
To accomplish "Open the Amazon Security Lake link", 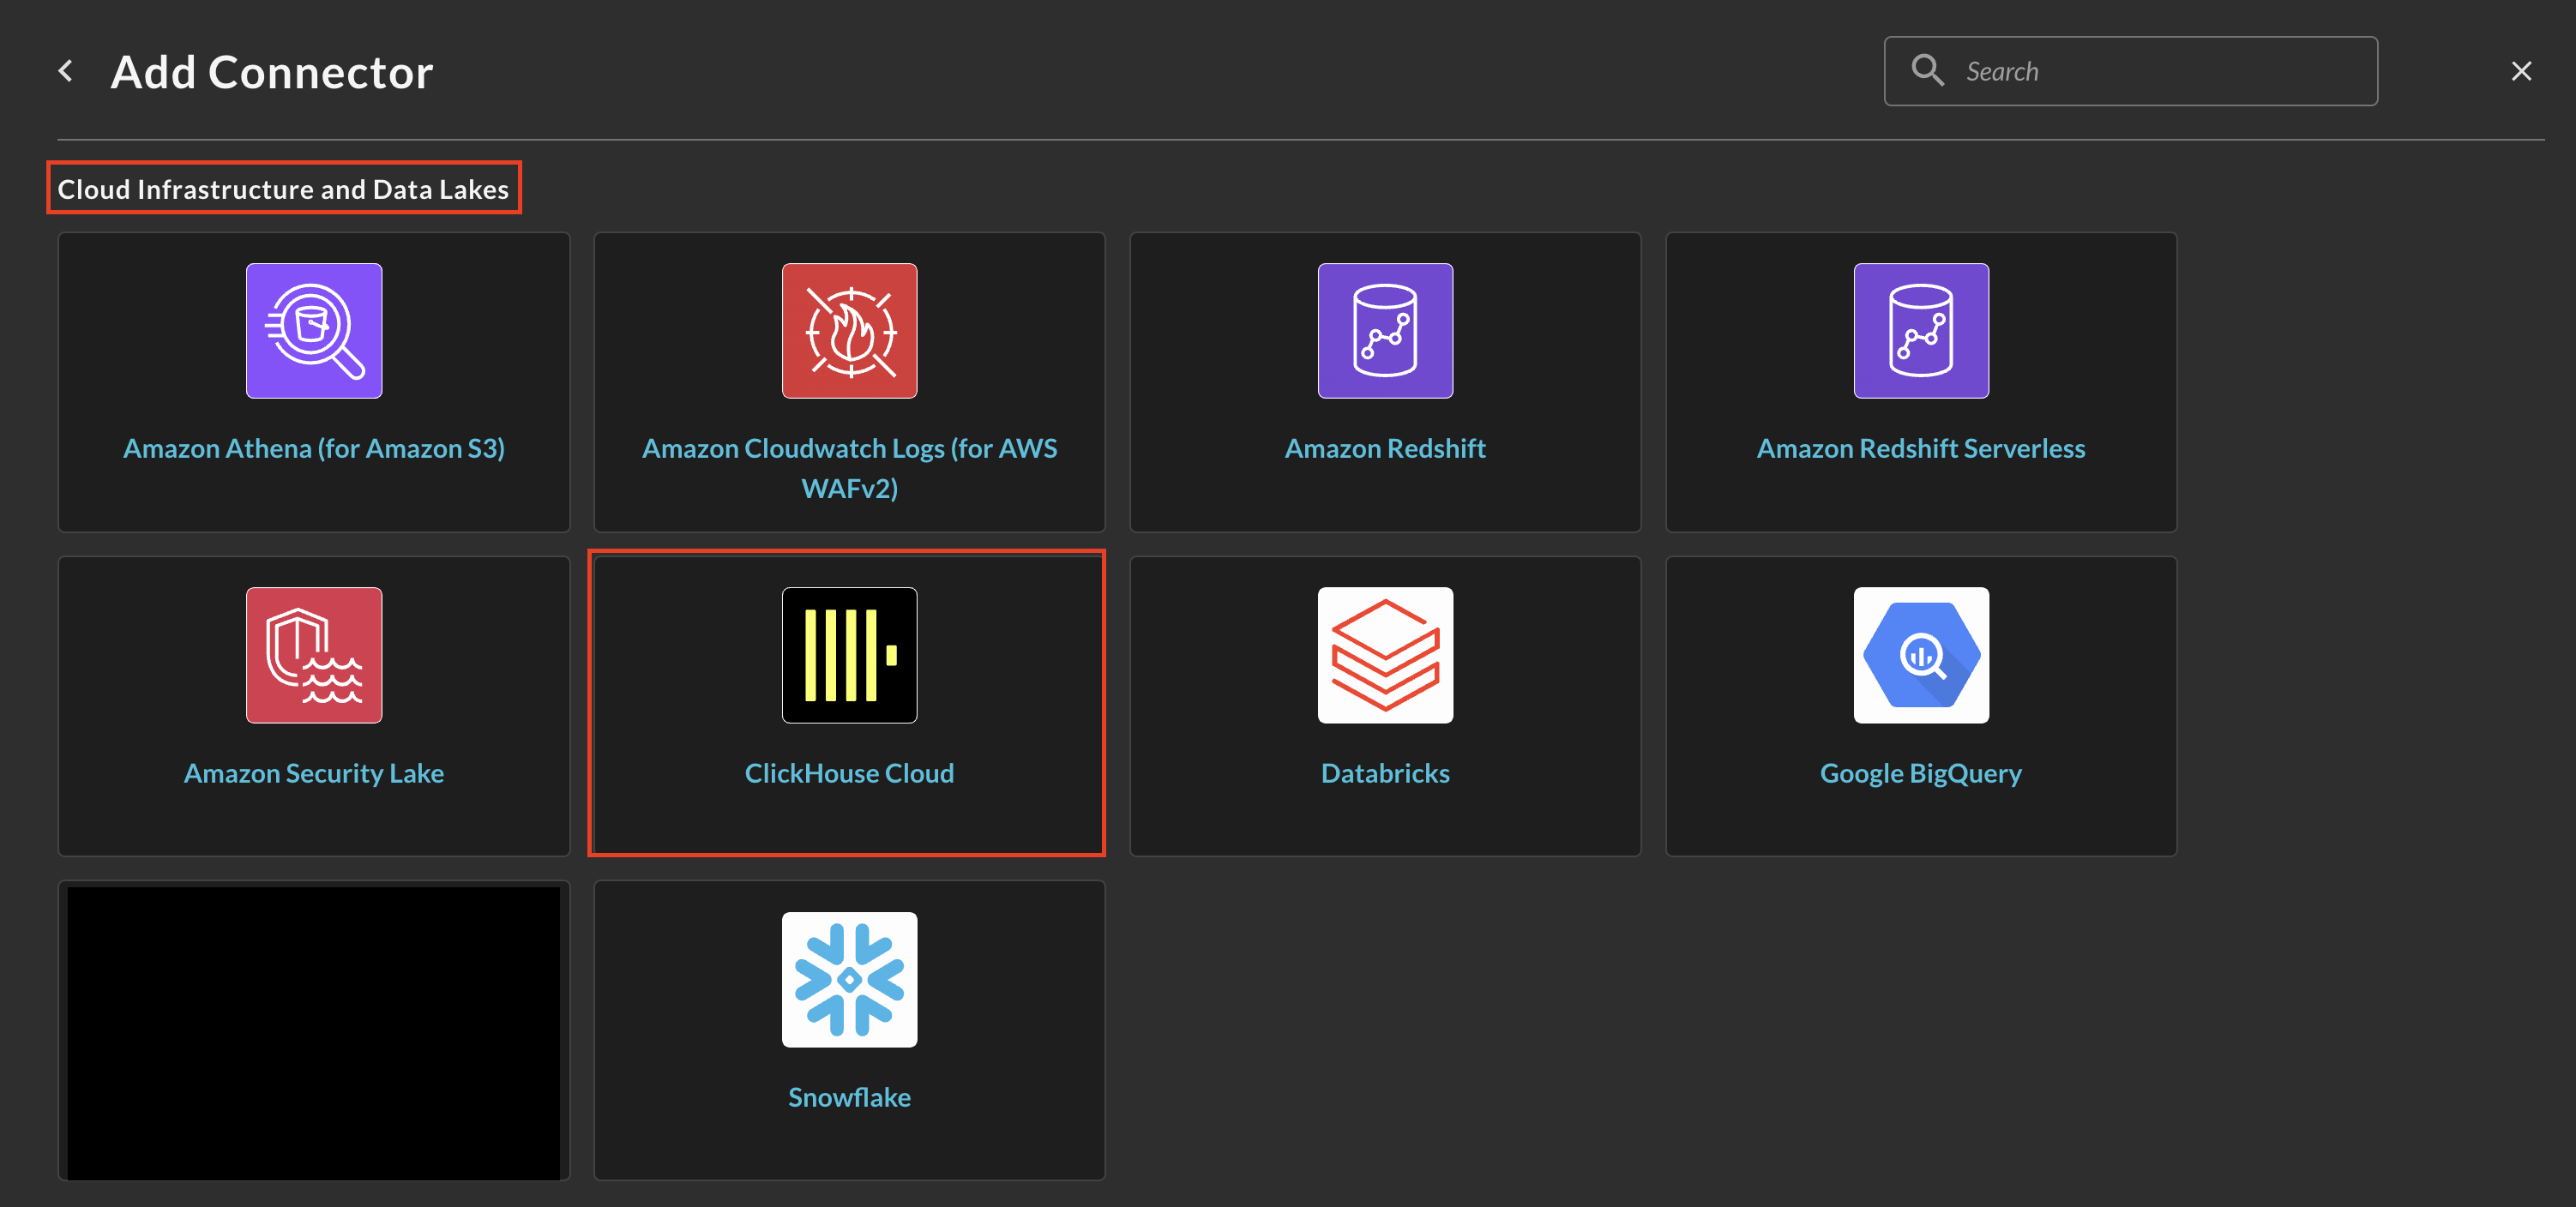I will (314, 773).
